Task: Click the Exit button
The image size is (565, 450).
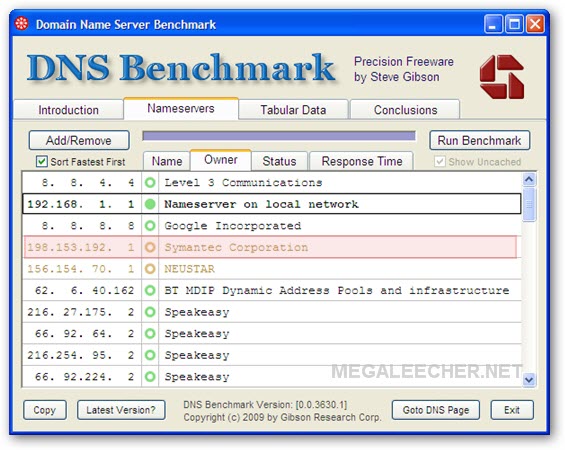Action: (512, 410)
